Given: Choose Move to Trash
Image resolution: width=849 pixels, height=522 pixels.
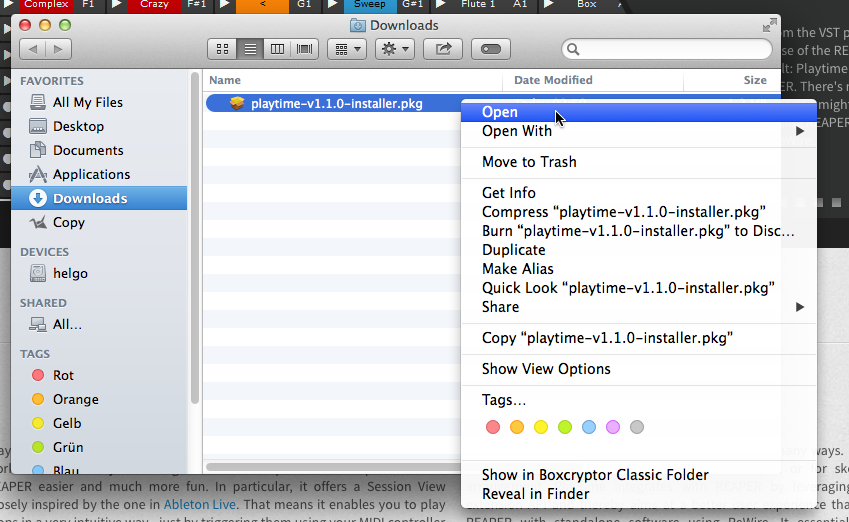Looking at the screenshot, I should [638, 162].
